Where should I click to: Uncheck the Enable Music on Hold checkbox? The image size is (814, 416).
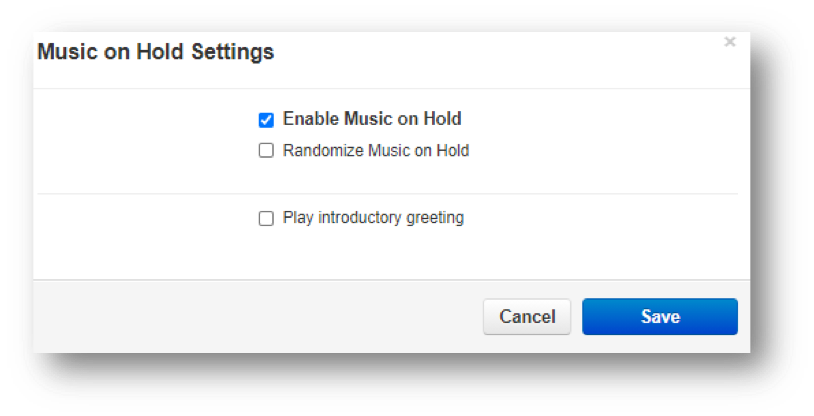point(266,120)
